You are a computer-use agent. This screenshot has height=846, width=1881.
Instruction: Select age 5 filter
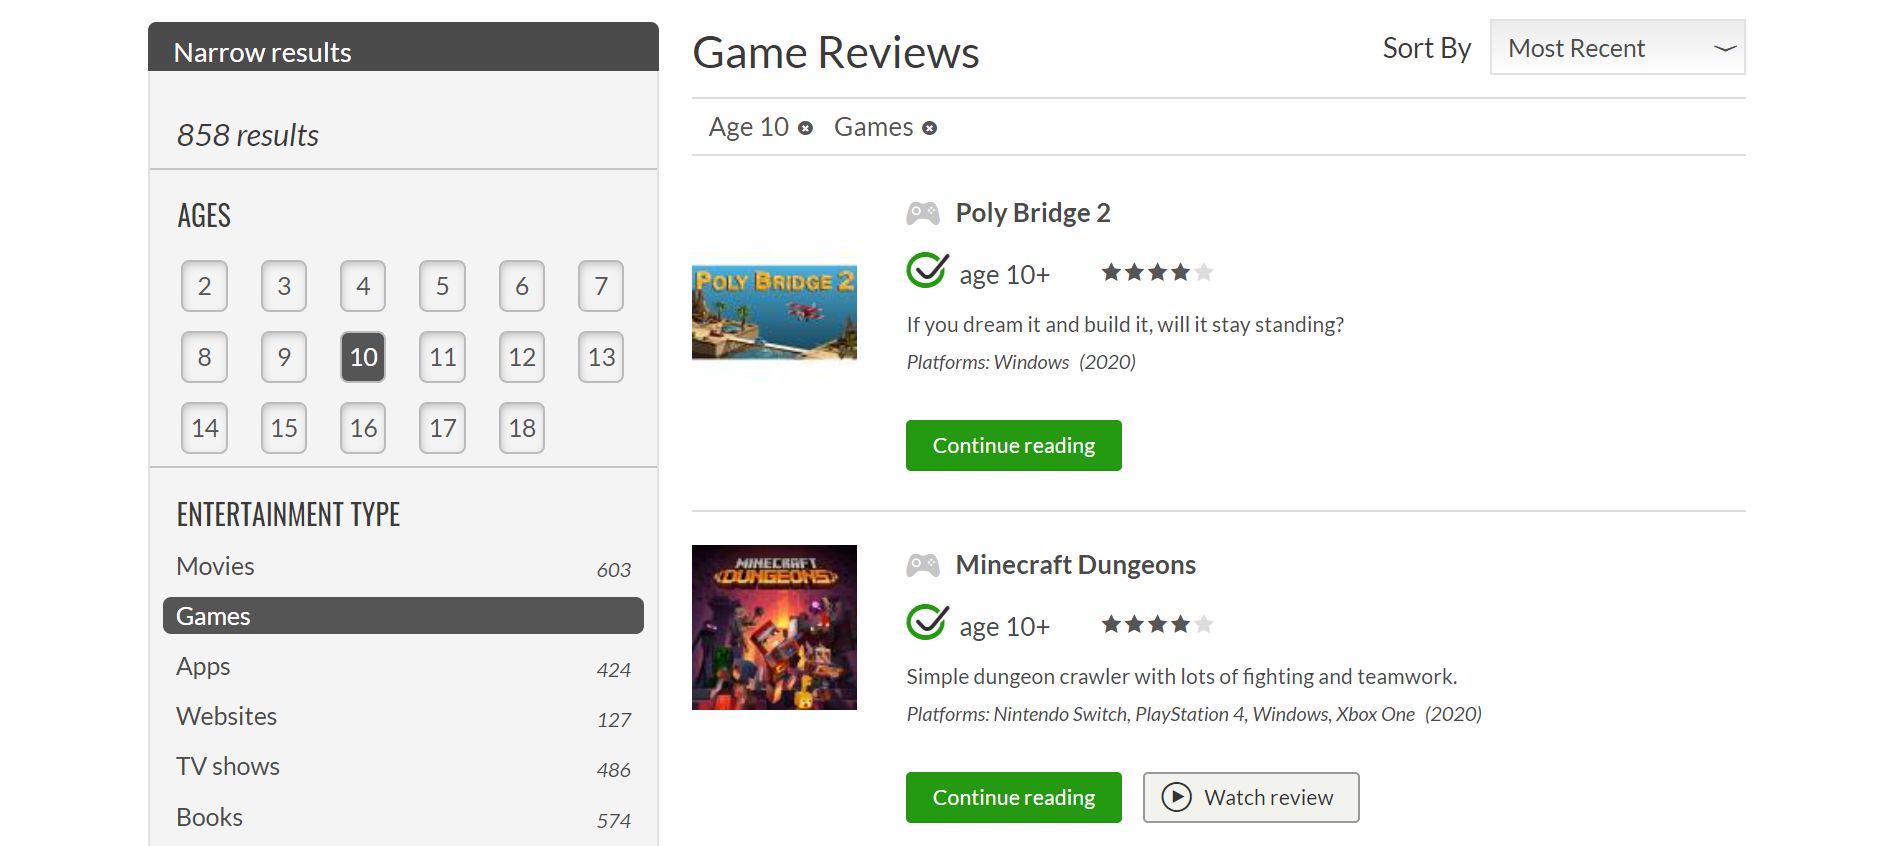pos(442,286)
